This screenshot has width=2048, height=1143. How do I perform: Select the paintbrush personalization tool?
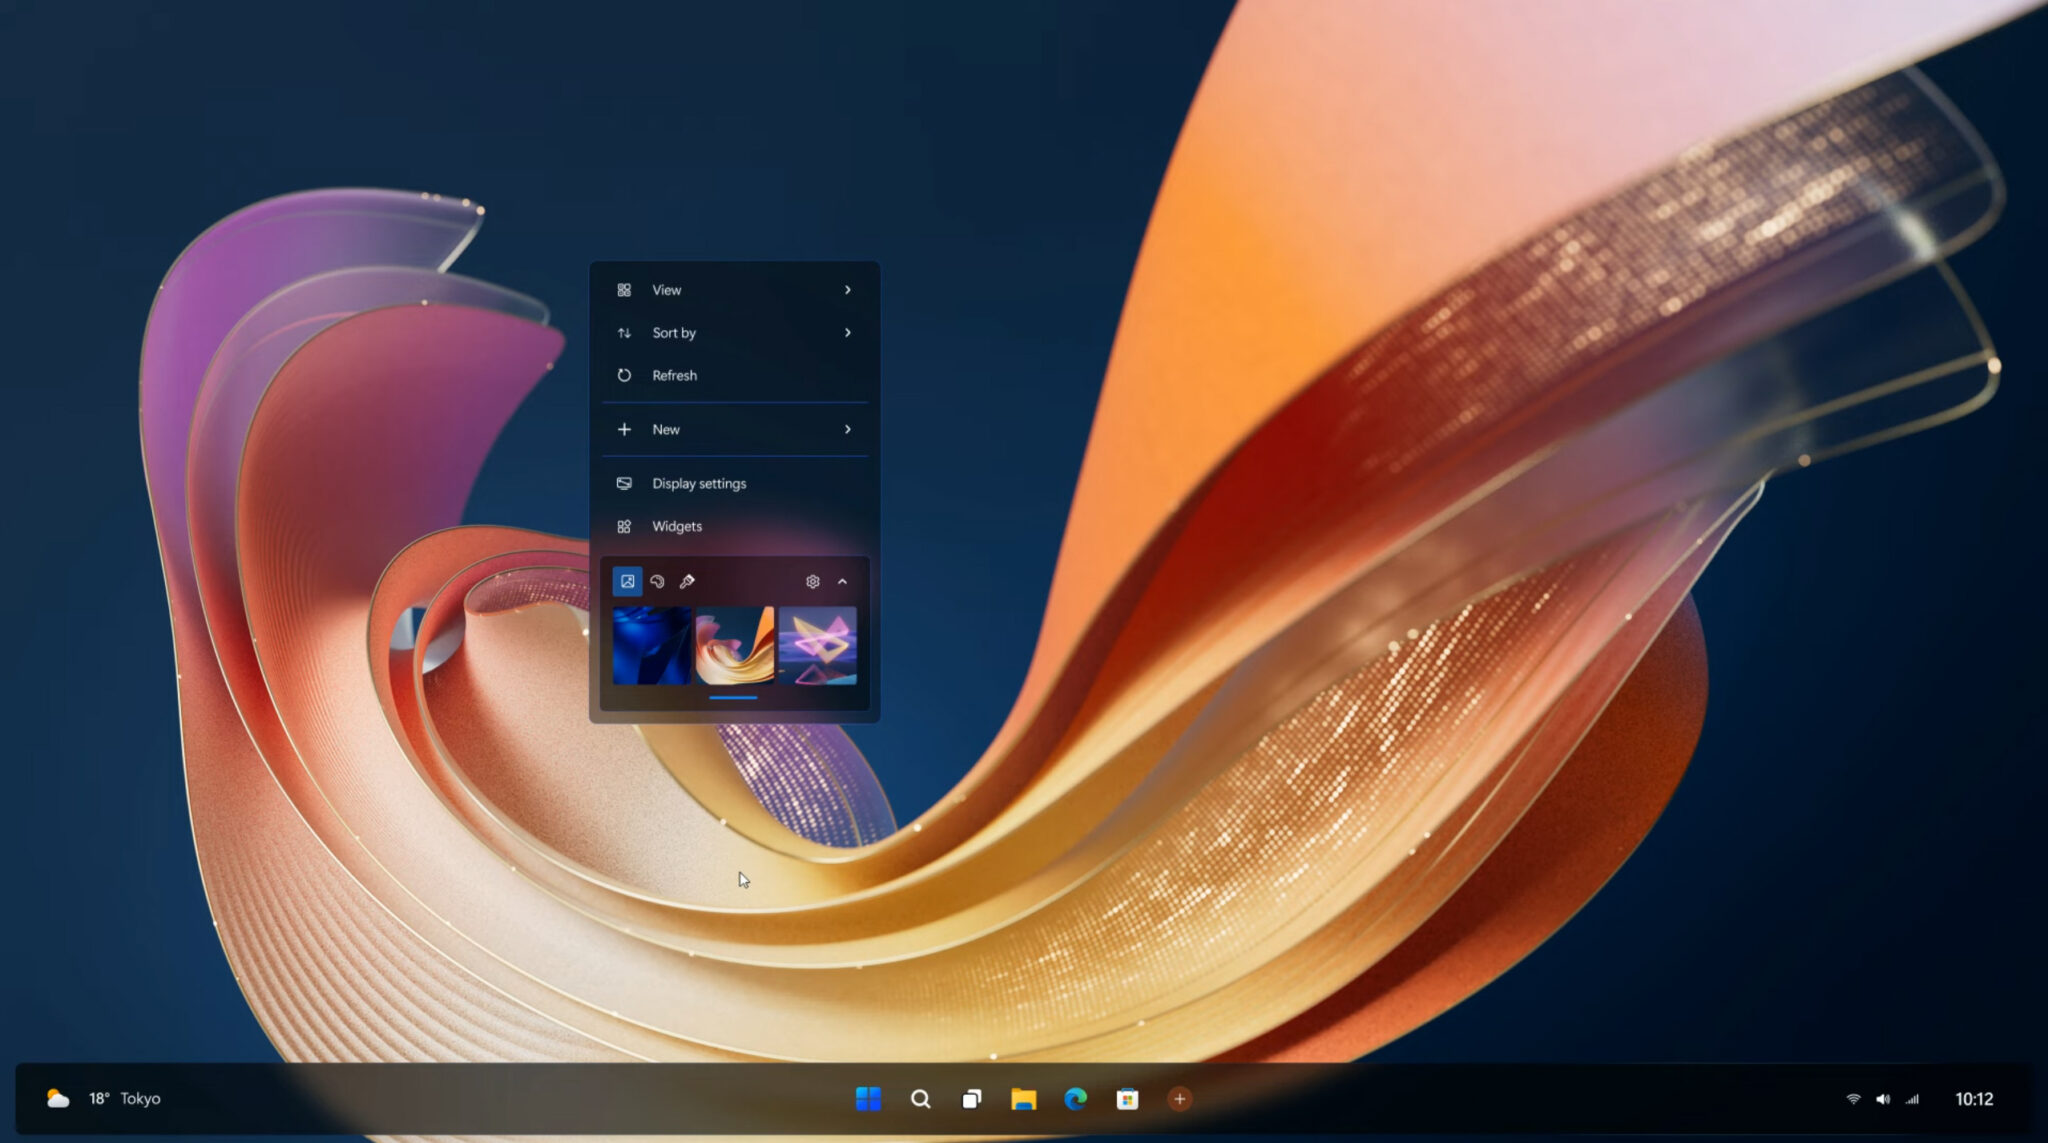tap(688, 581)
